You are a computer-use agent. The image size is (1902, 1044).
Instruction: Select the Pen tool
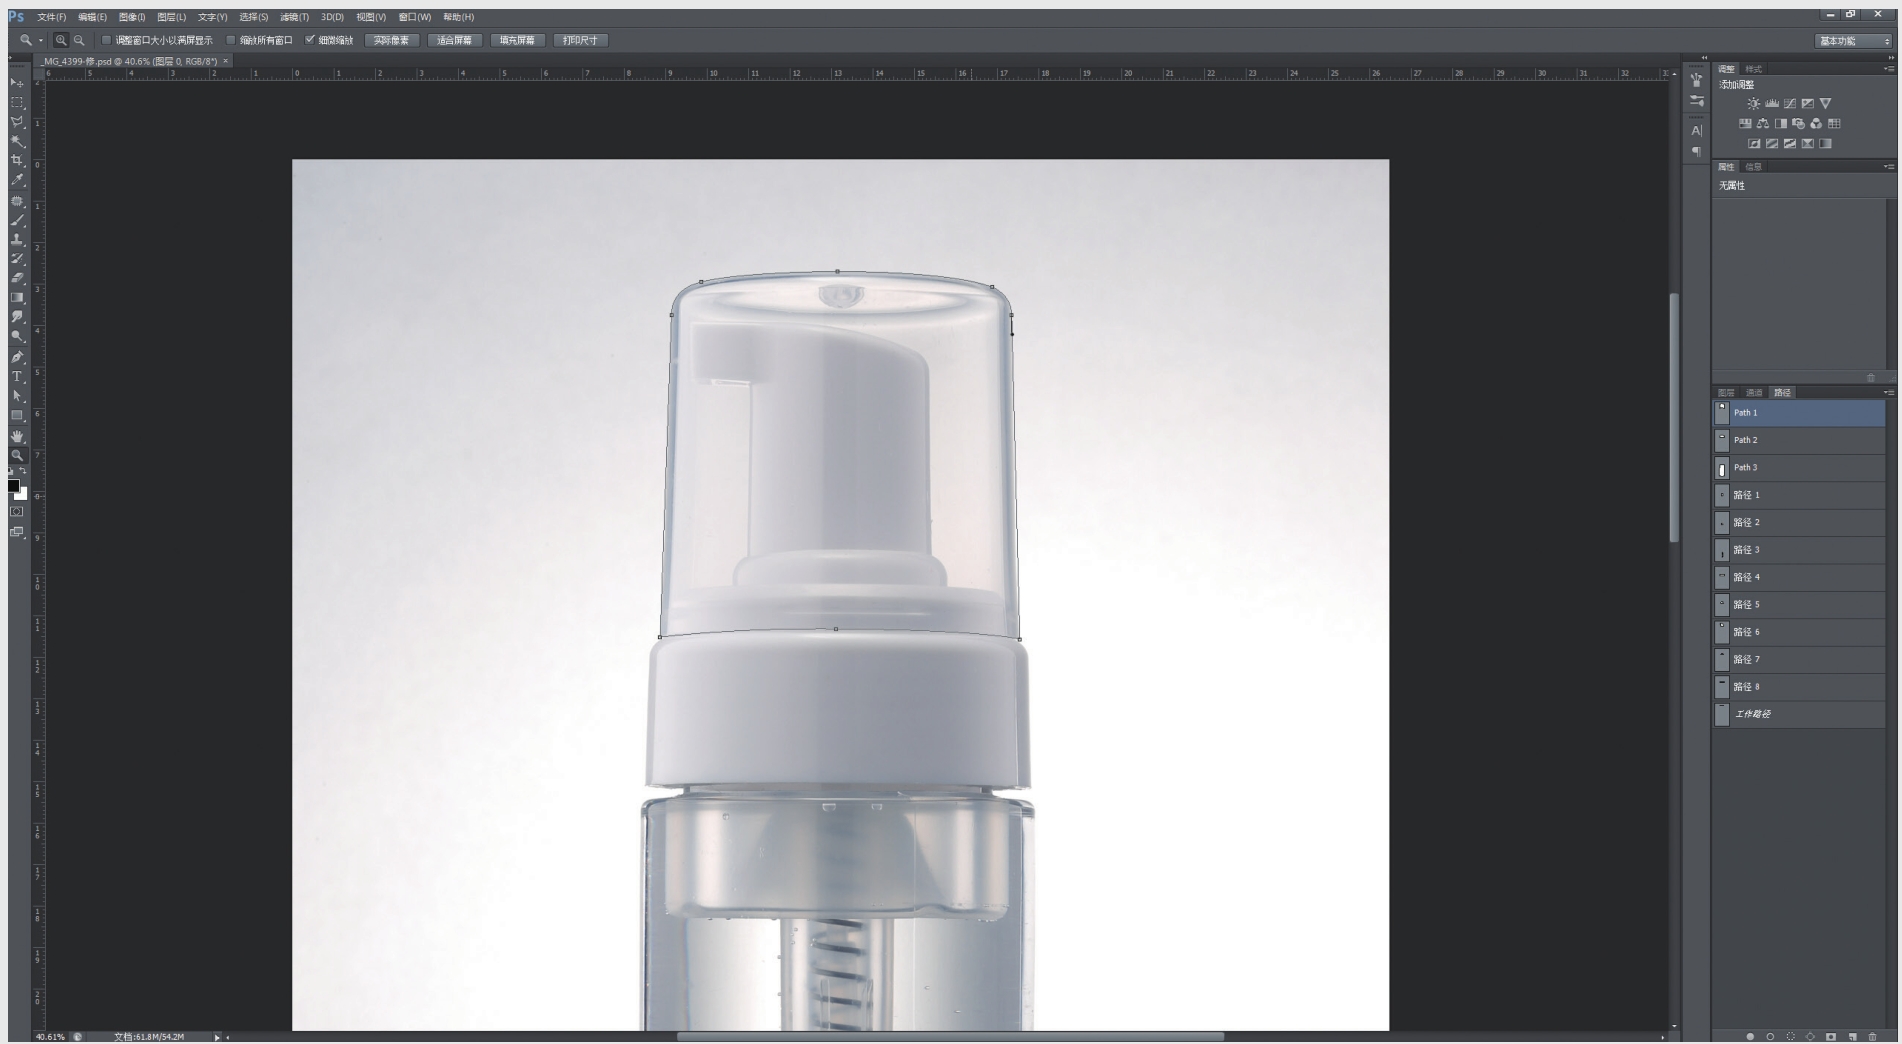[17, 357]
